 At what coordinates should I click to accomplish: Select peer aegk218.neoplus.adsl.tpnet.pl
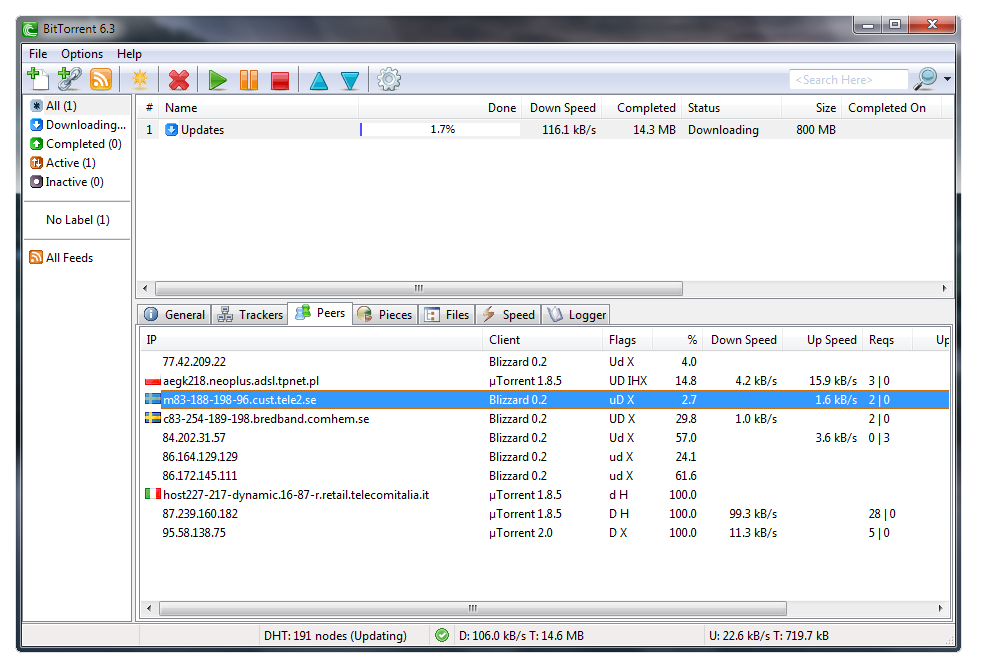click(x=544, y=381)
